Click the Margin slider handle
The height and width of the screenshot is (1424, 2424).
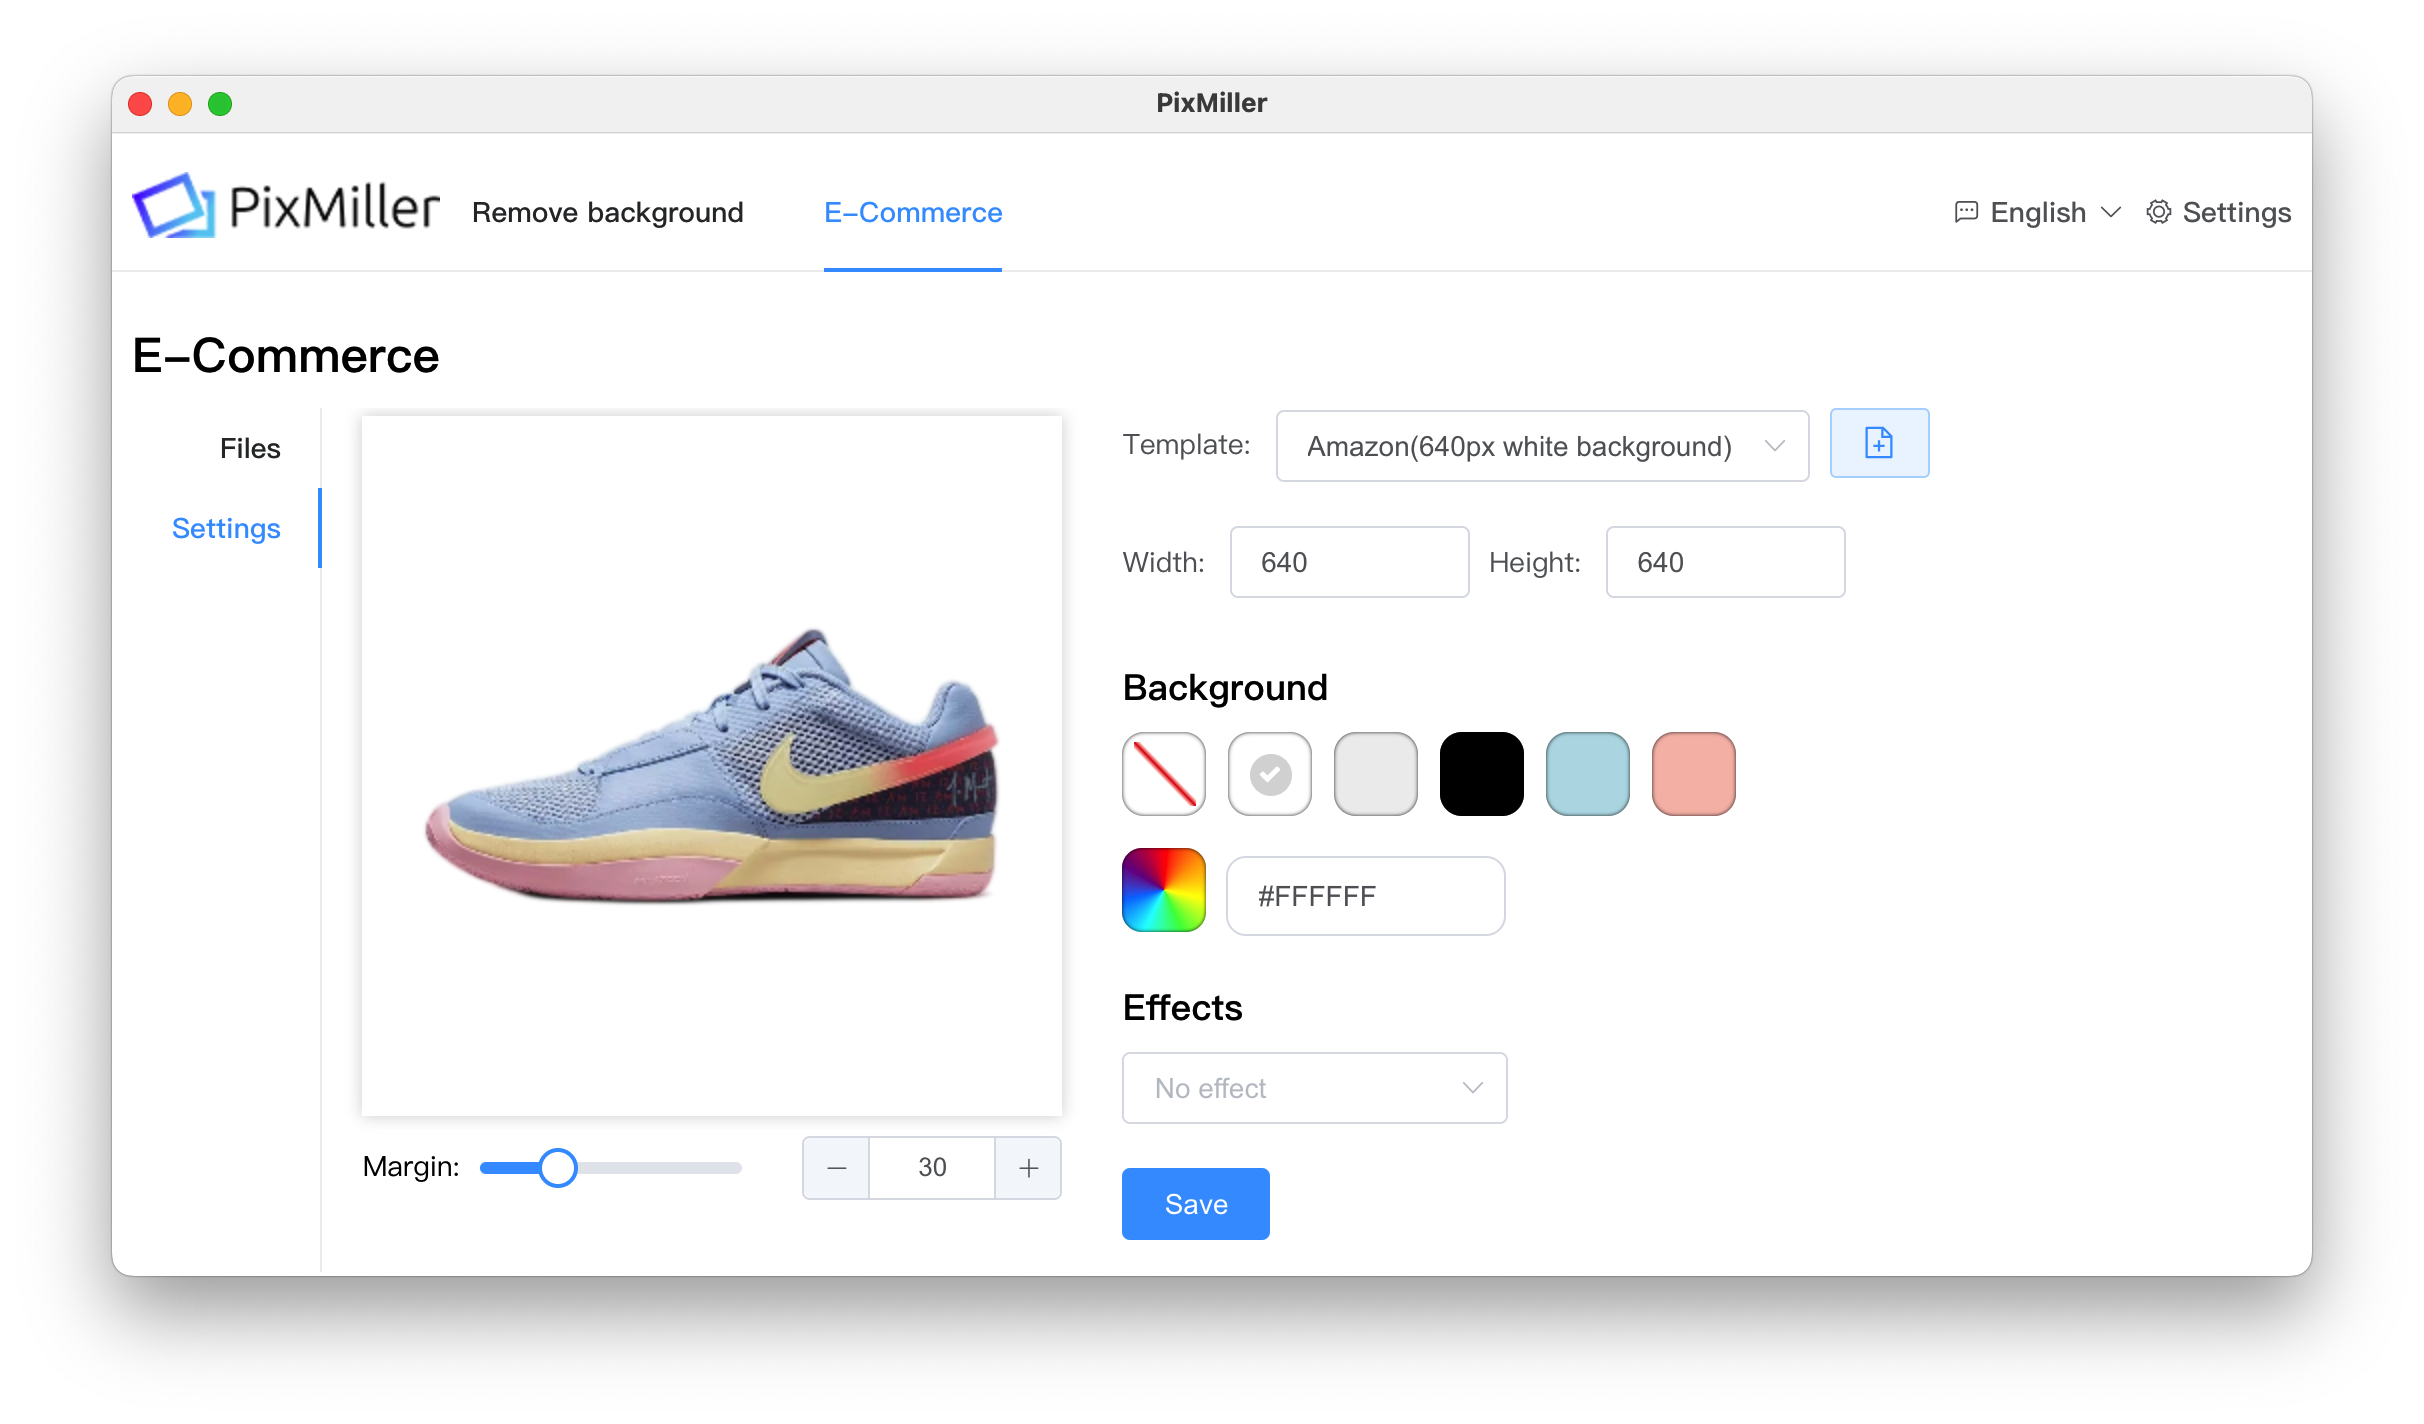pyautogui.click(x=558, y=1167)
